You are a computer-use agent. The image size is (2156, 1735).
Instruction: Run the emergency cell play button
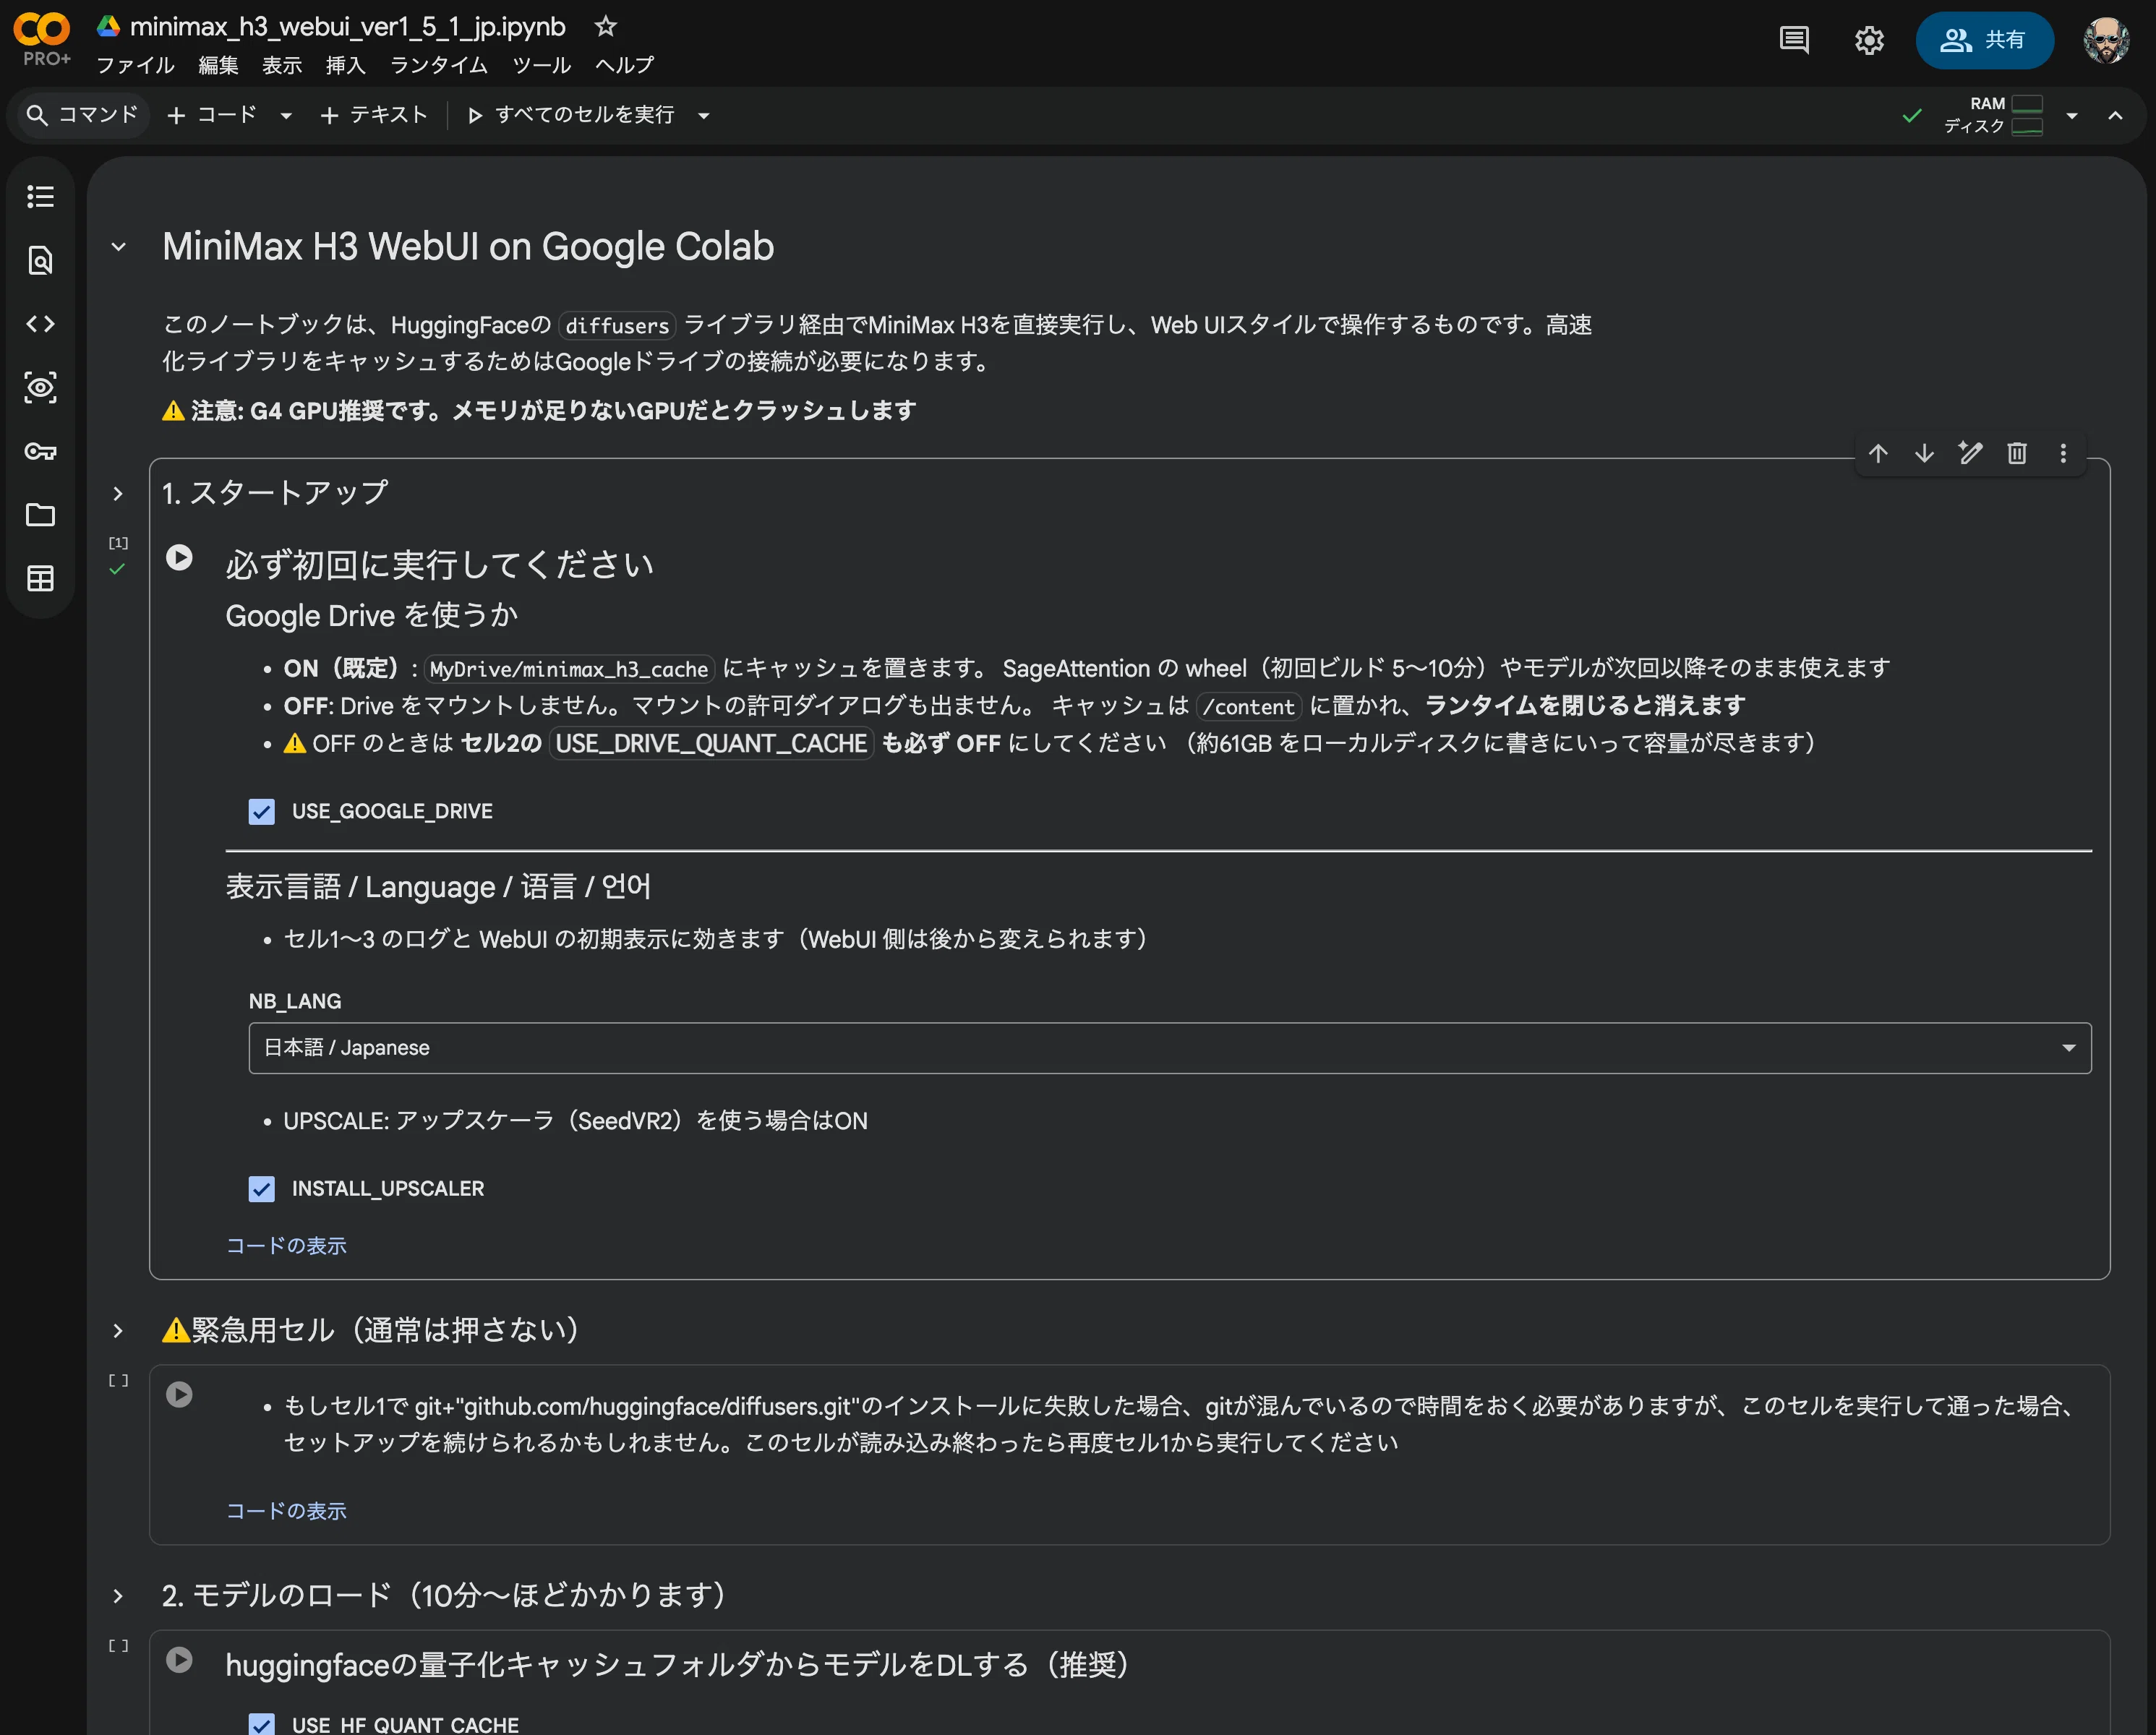(179, 1394)
